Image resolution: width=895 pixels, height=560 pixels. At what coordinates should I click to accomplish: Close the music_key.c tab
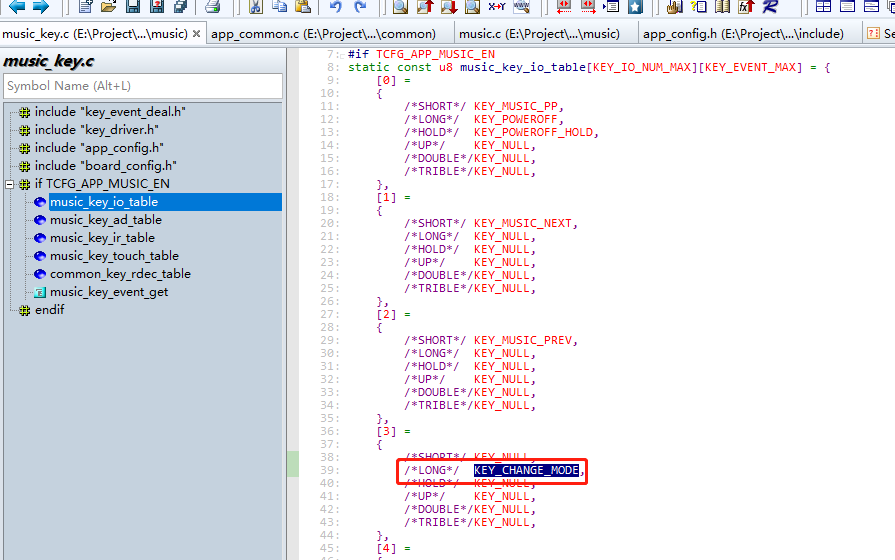click(x=196, y=34)
